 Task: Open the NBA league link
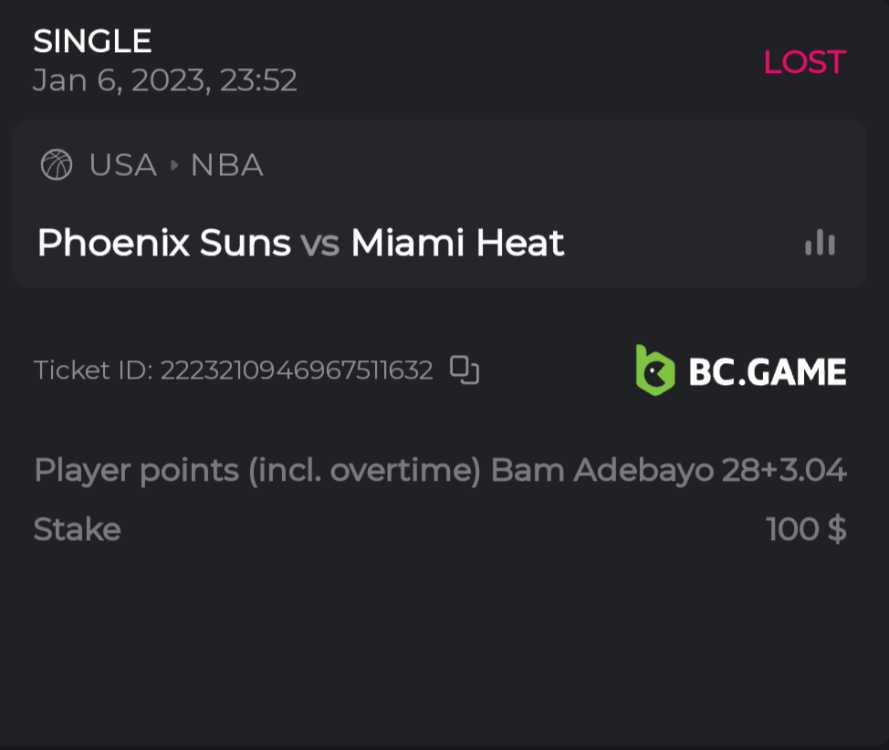(x=227, y=165)
